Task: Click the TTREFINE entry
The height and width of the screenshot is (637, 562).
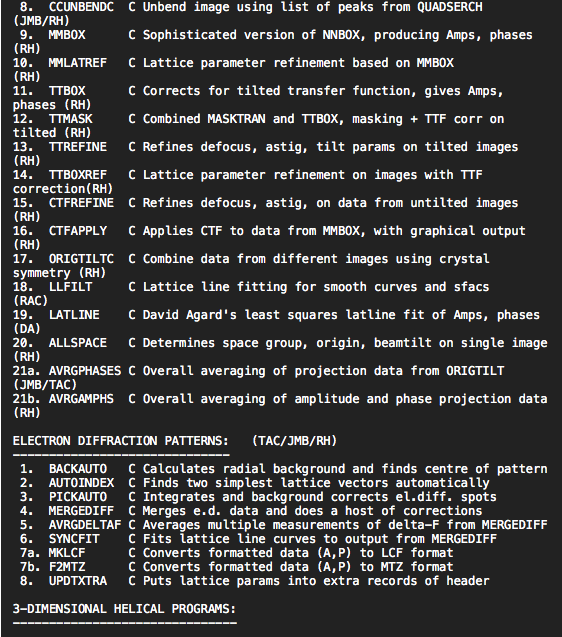Action: coord(78,147)
